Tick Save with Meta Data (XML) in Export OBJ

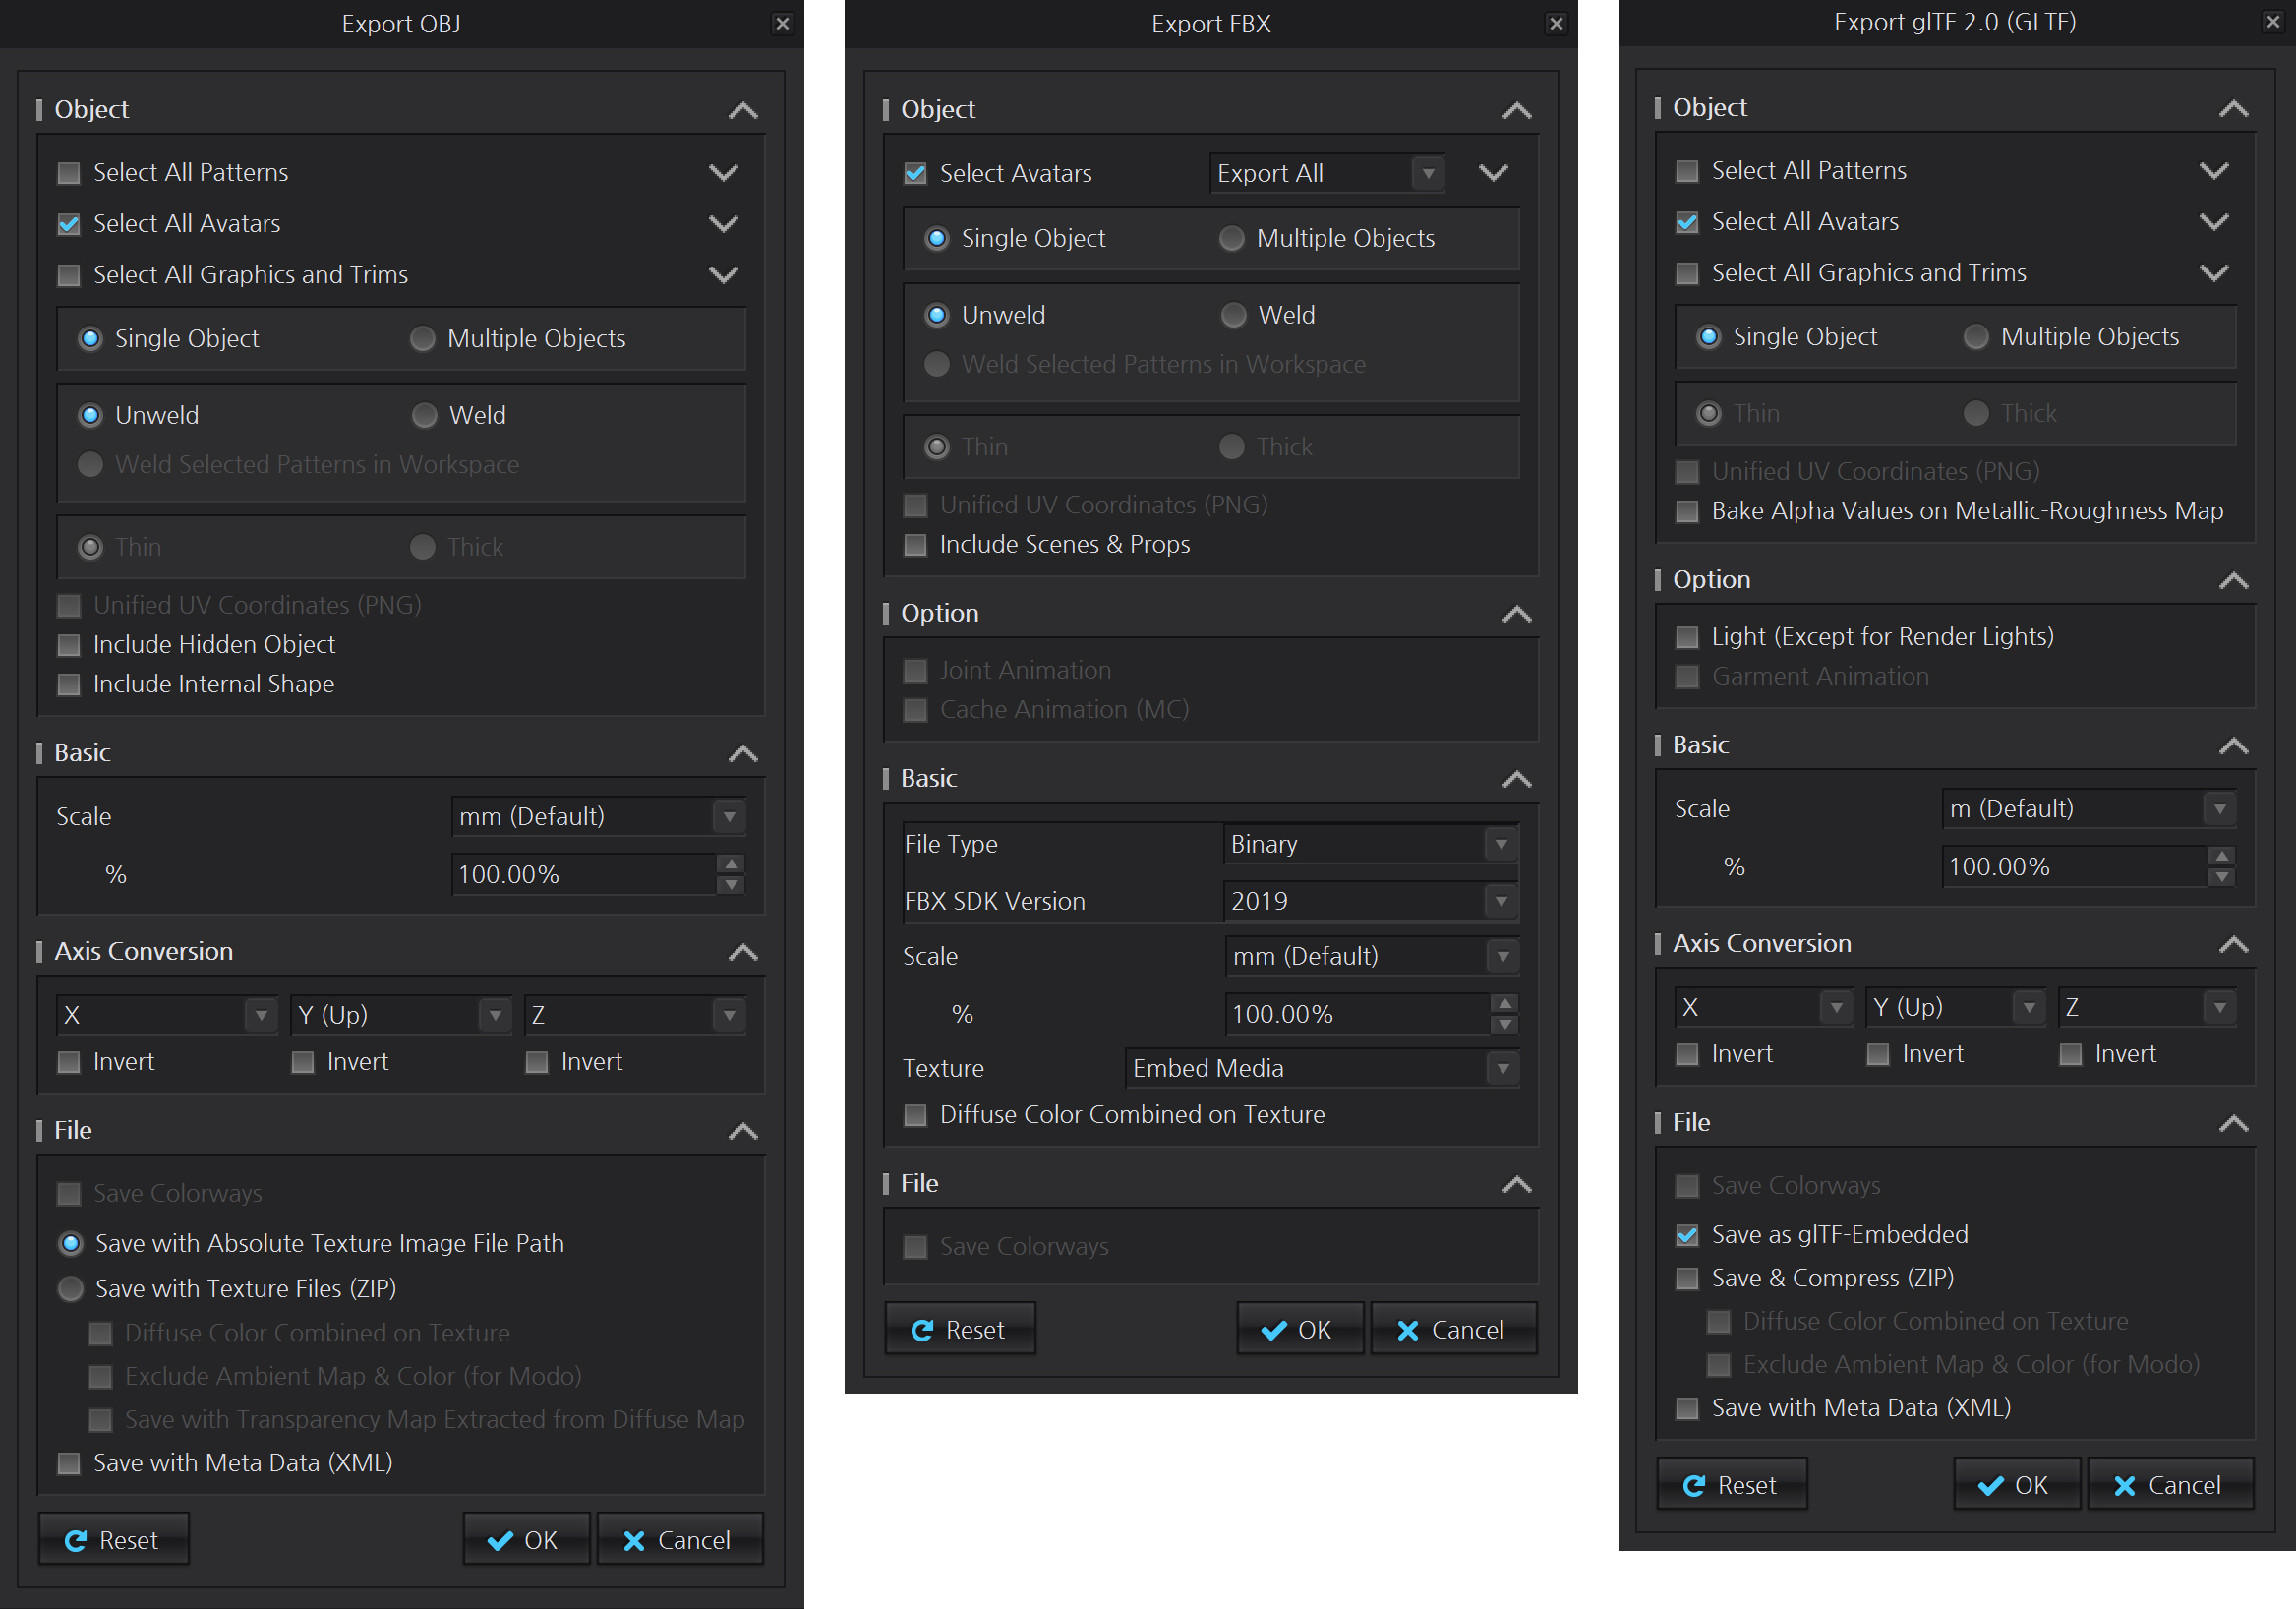point(69,1463)
